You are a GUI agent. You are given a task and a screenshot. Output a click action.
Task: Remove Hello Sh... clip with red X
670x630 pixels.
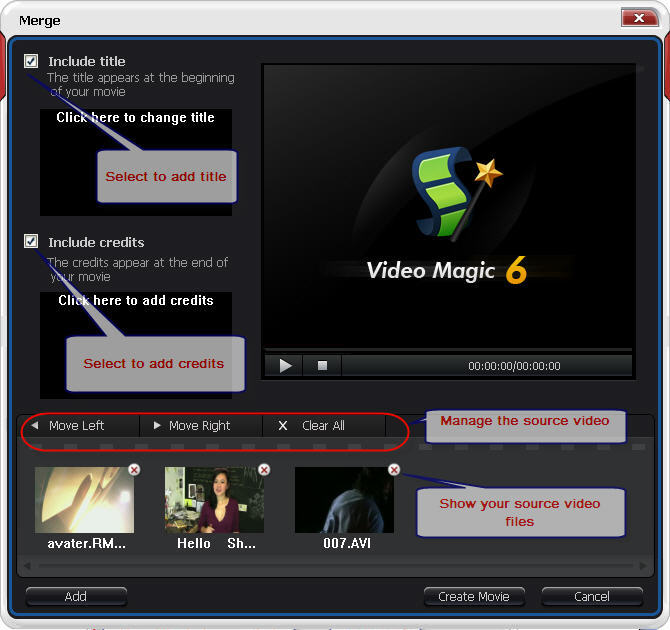pyautogui.click(x=264, y=470)
